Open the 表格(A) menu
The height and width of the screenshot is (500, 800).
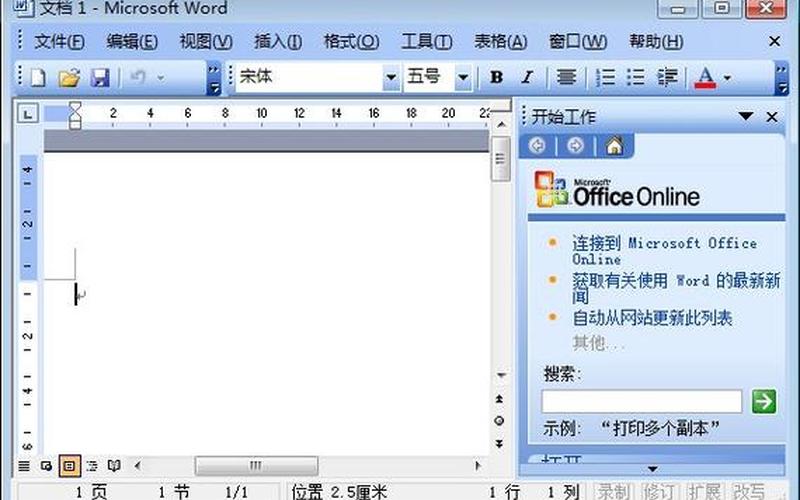(x=501, y=41)
